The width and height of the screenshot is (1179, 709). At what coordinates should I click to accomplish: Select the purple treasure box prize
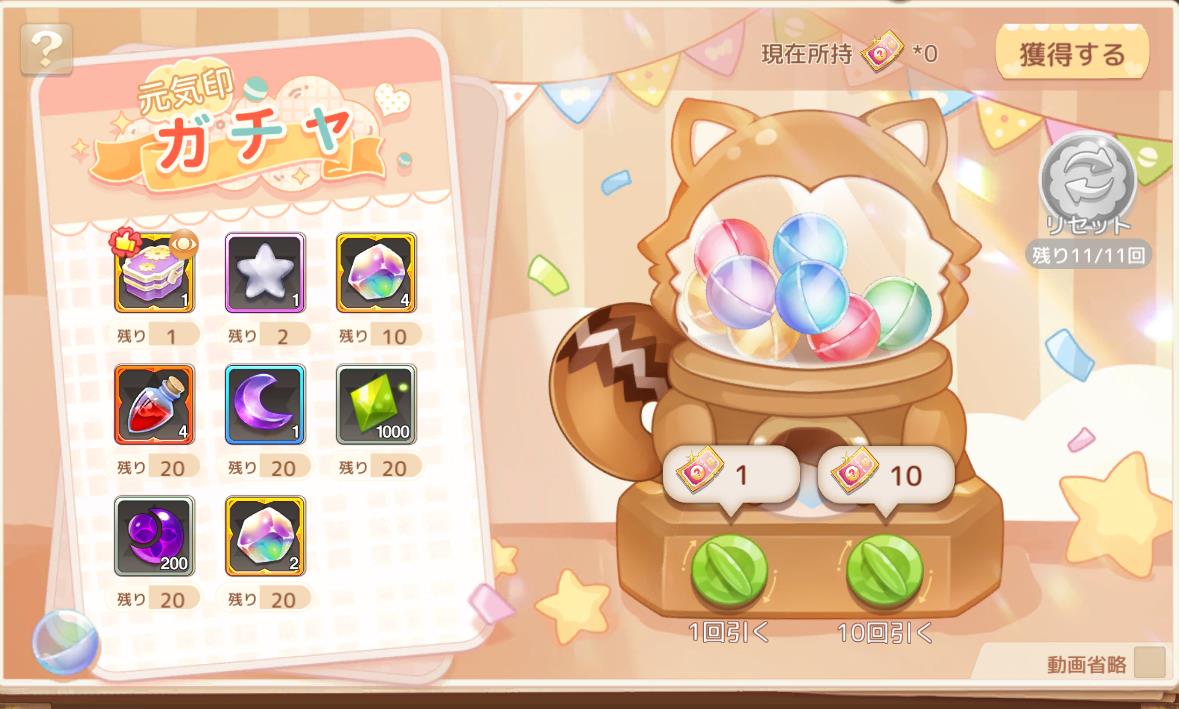click(154, 273)
